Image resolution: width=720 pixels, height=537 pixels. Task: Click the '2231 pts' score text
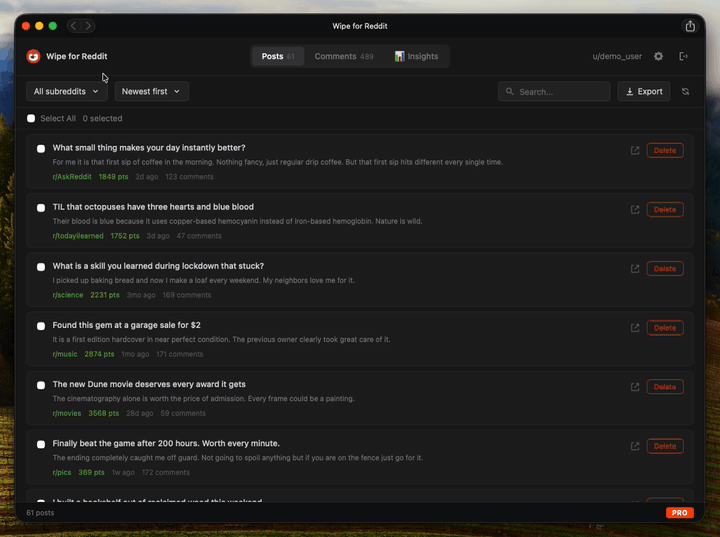105,295
